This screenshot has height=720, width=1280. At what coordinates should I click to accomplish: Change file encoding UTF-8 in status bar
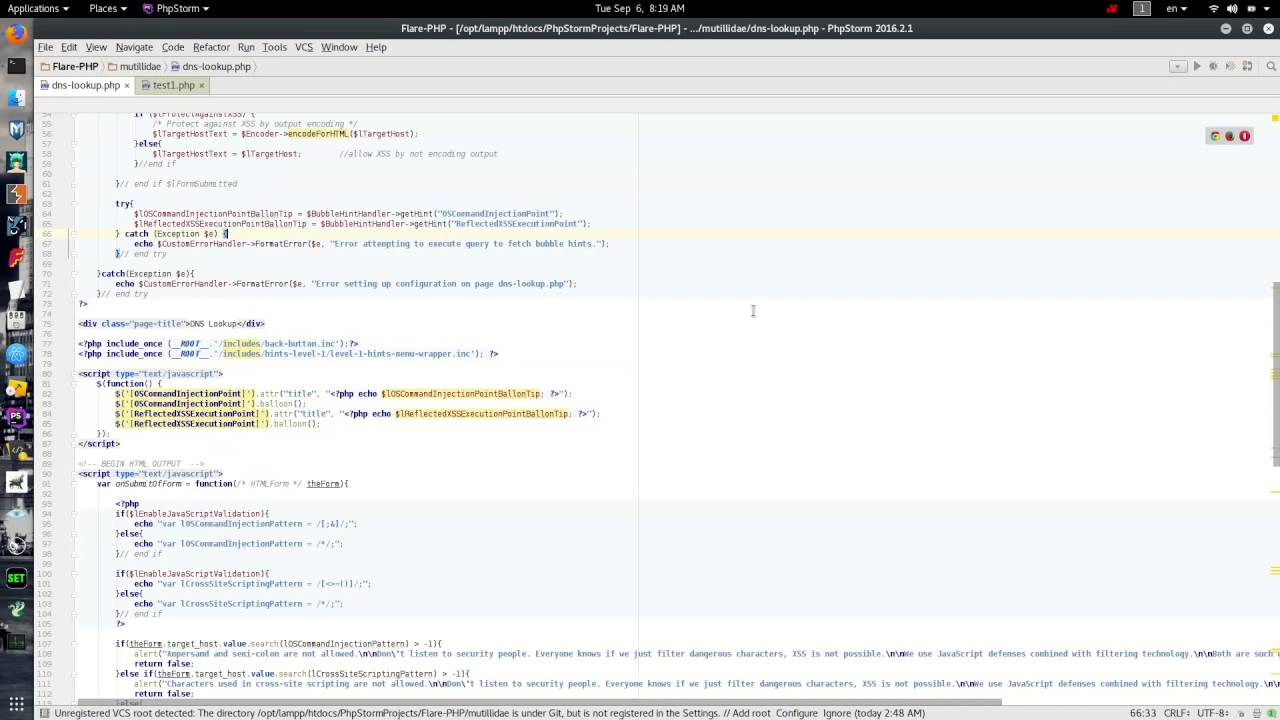click(1212, 713)
